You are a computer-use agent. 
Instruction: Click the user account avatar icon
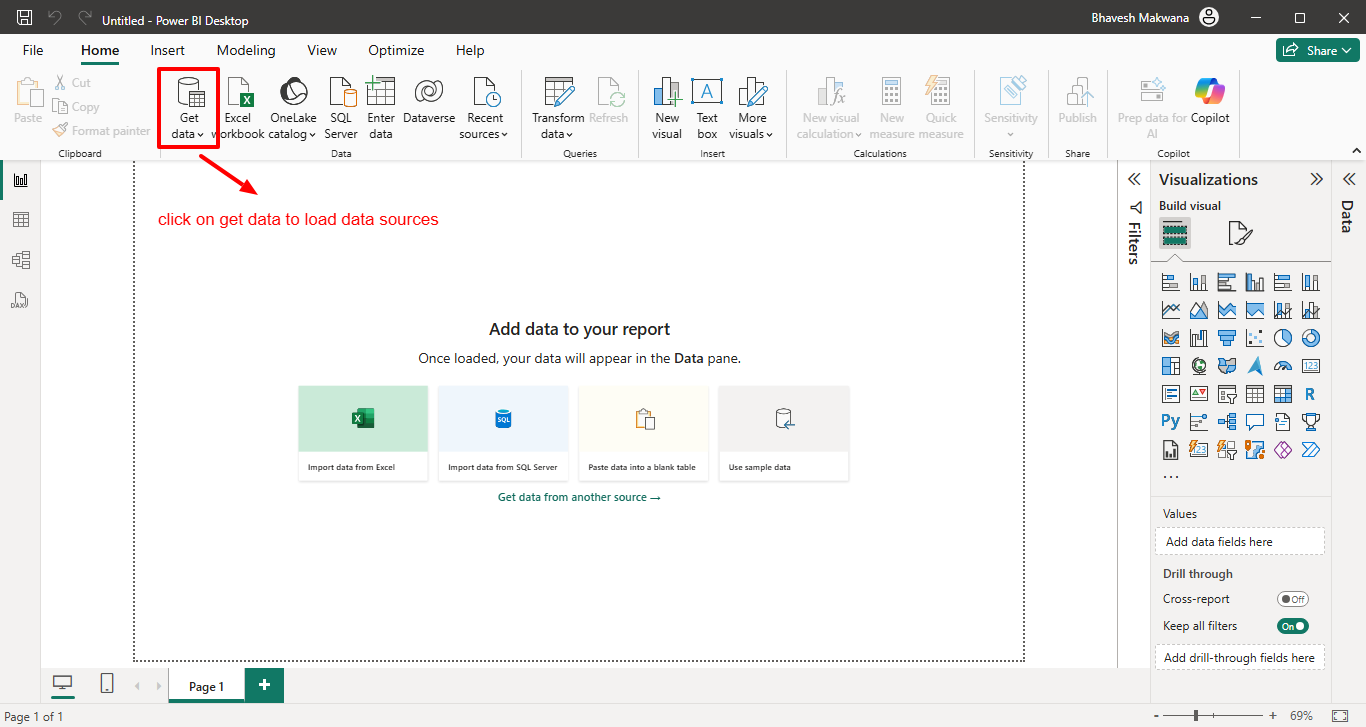point(1210,17)
